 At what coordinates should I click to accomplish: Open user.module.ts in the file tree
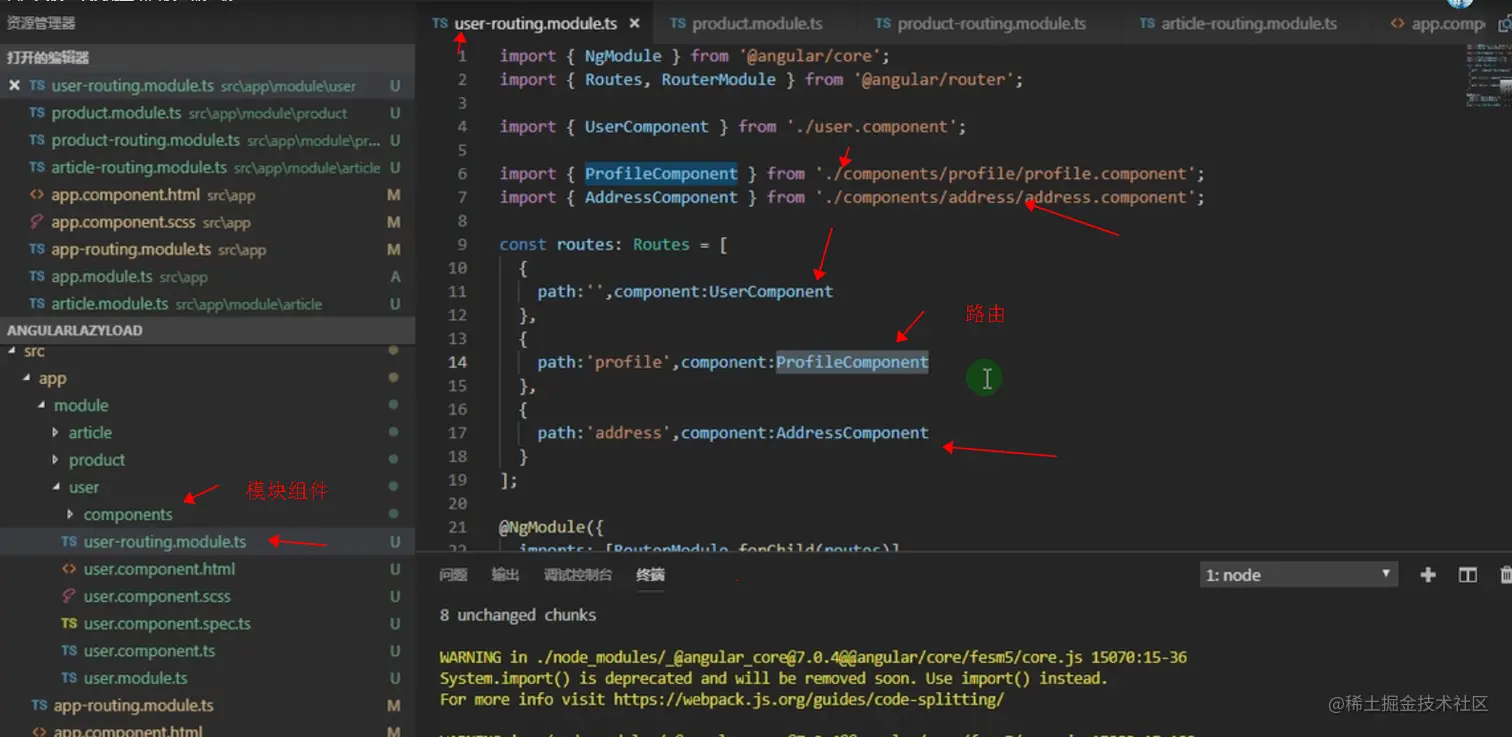(x=207, y=678)
